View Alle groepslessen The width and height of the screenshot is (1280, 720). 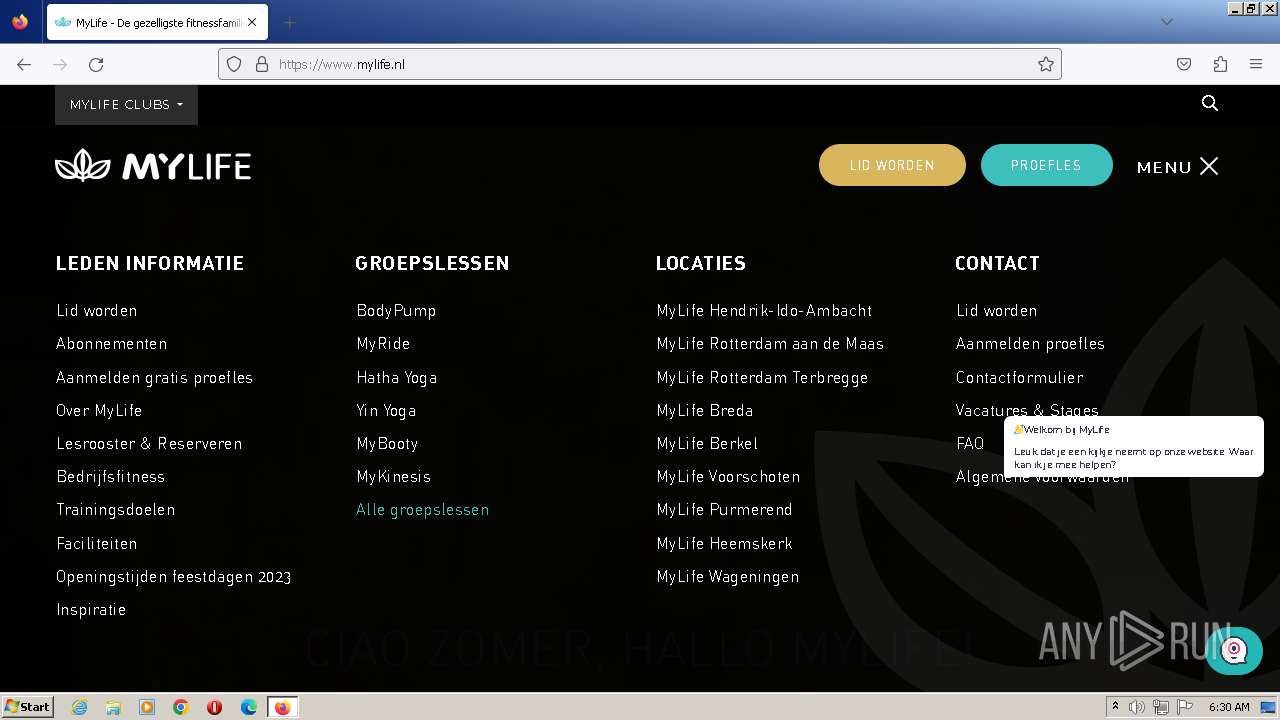(x=422, y=510)
